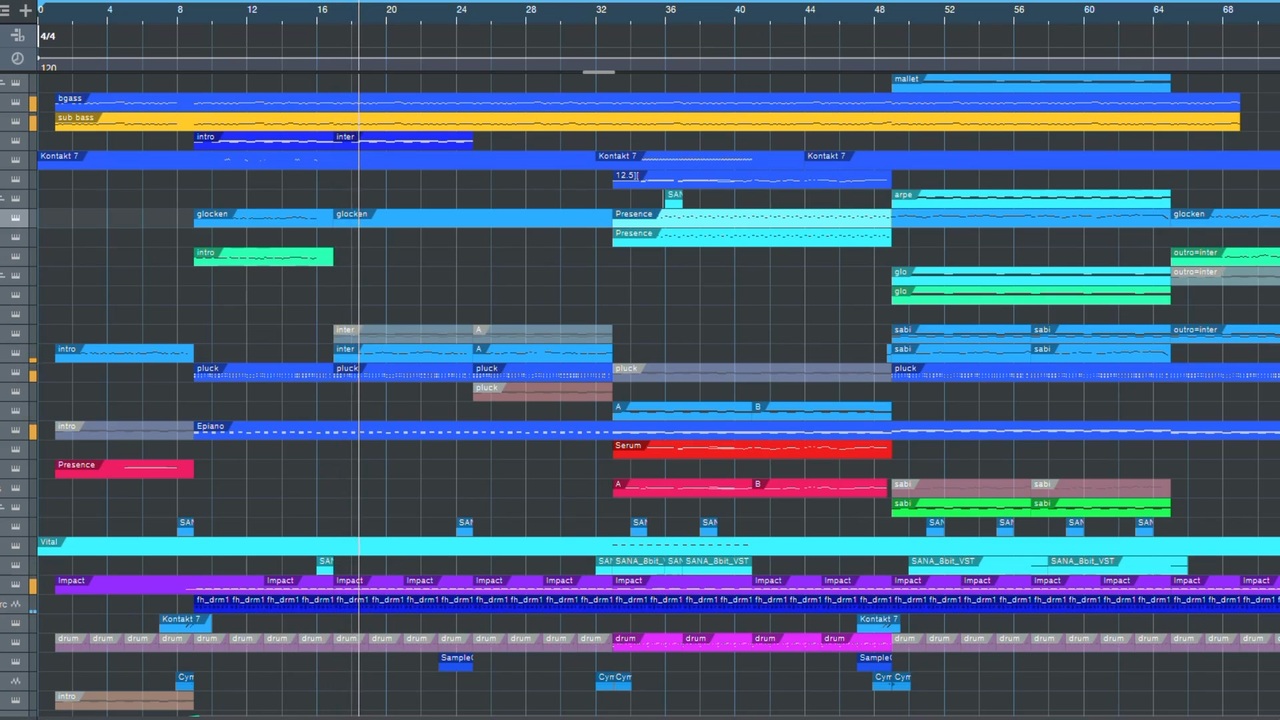1280x720 pixels.
Task: Click the Impact track keyboard instrument icon
Action: (x=16, y=585)
